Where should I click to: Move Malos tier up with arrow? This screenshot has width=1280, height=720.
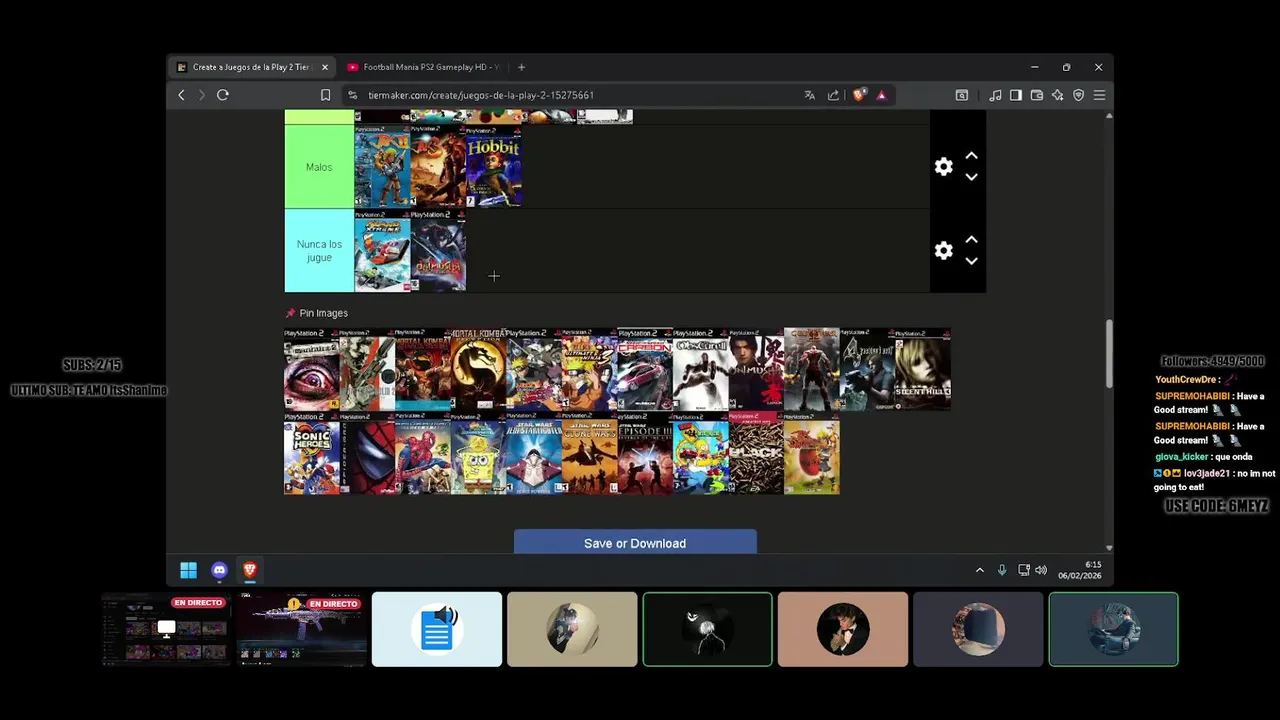971,156
